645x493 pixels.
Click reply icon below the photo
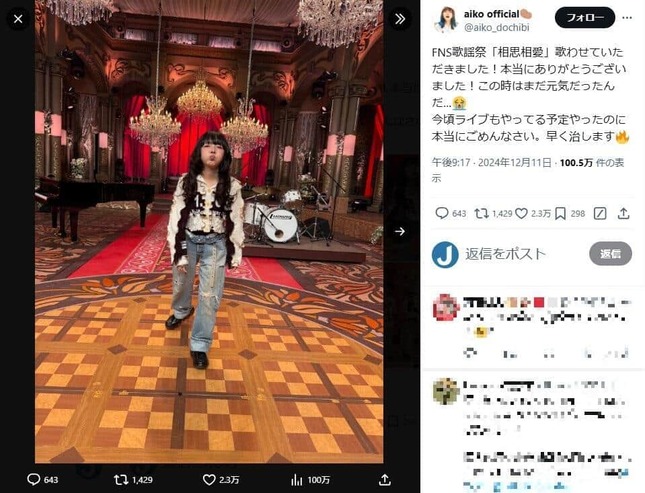pos(34,479)
